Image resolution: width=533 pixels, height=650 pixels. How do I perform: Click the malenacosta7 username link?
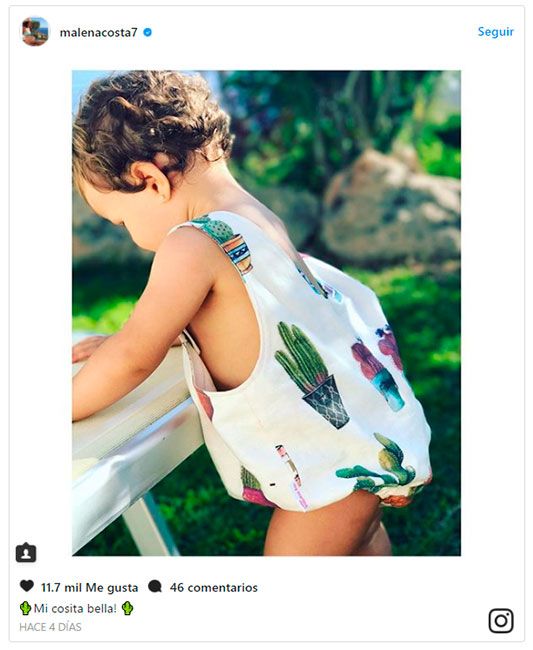(98, 32)
